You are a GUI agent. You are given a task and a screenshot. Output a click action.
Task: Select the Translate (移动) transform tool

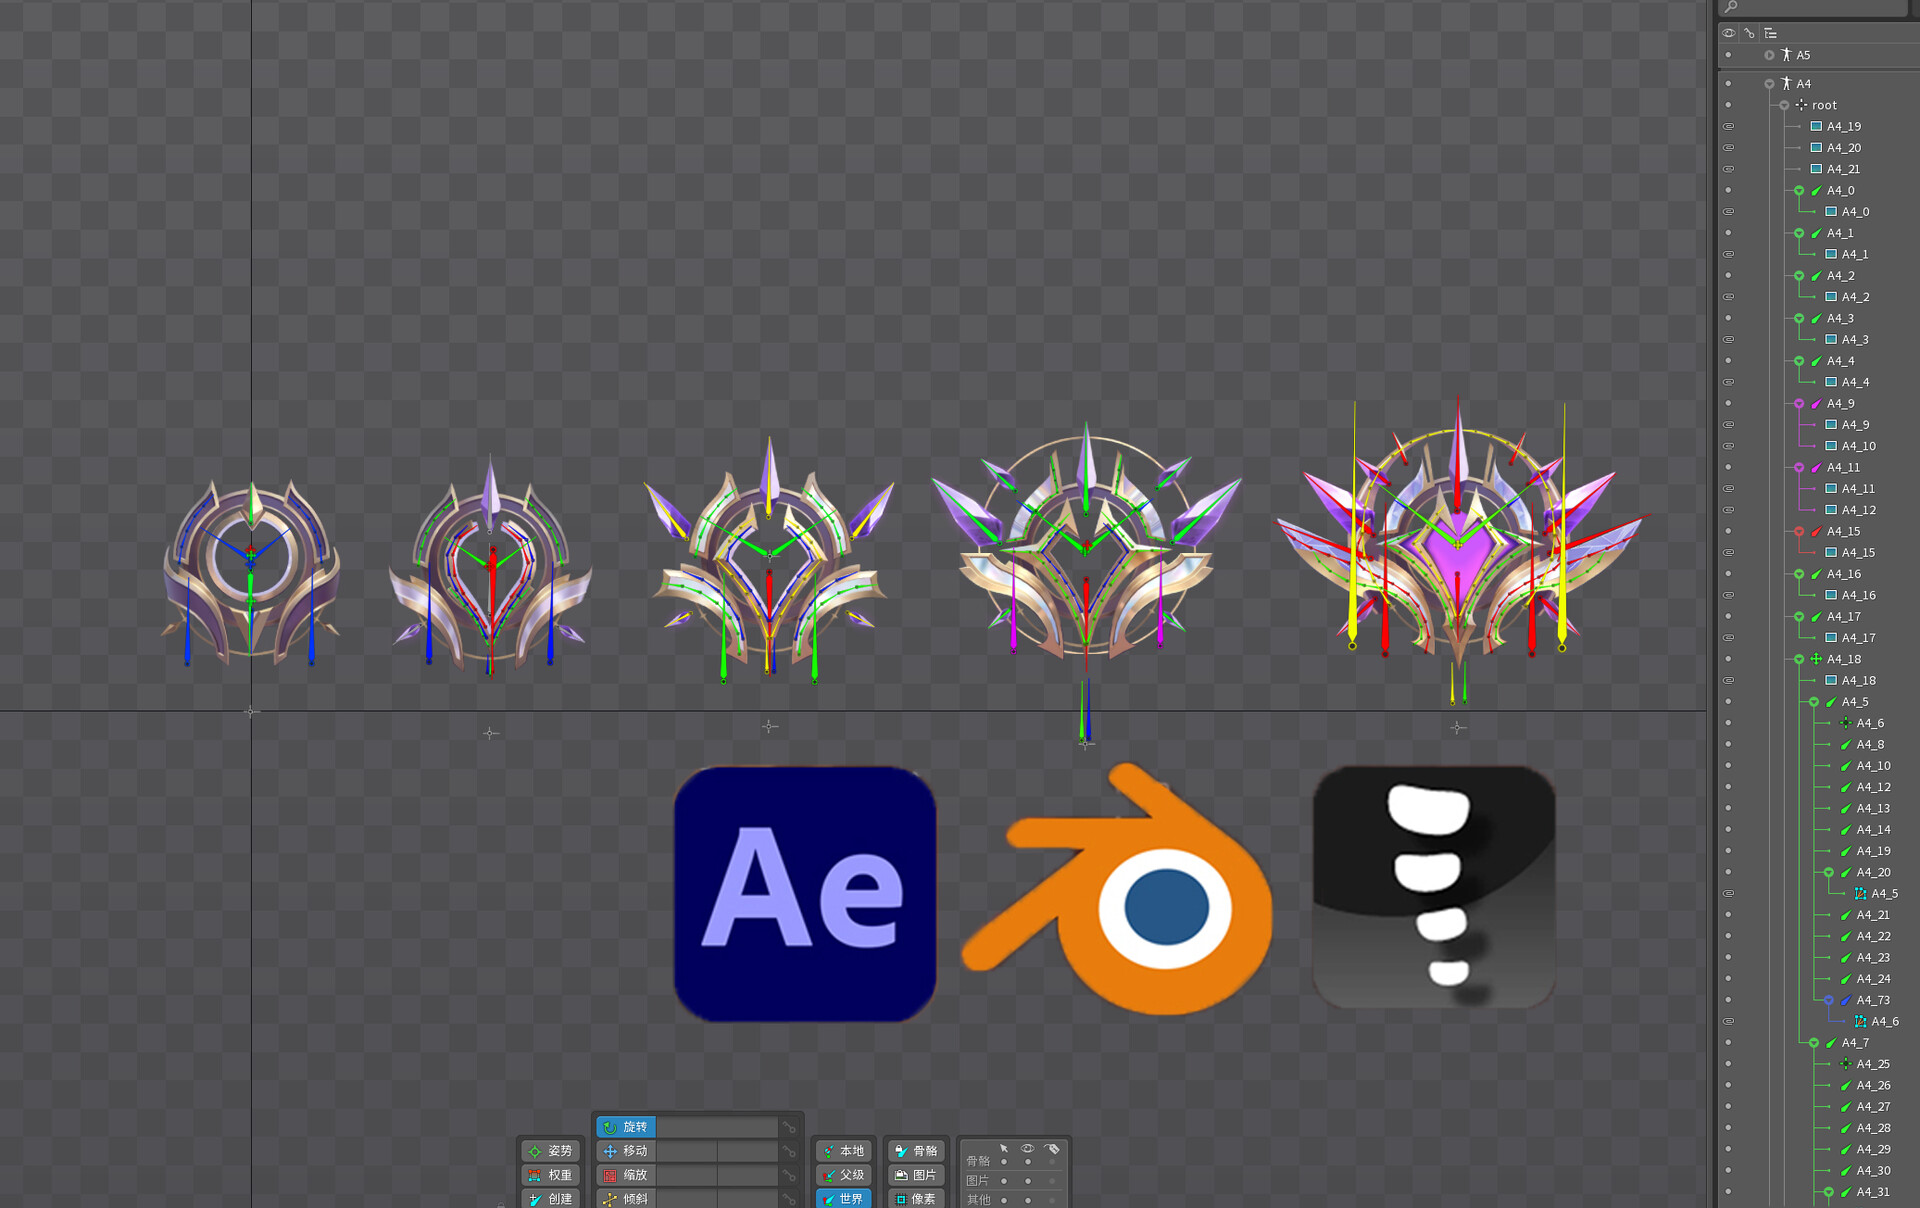tap(629, 1151)
